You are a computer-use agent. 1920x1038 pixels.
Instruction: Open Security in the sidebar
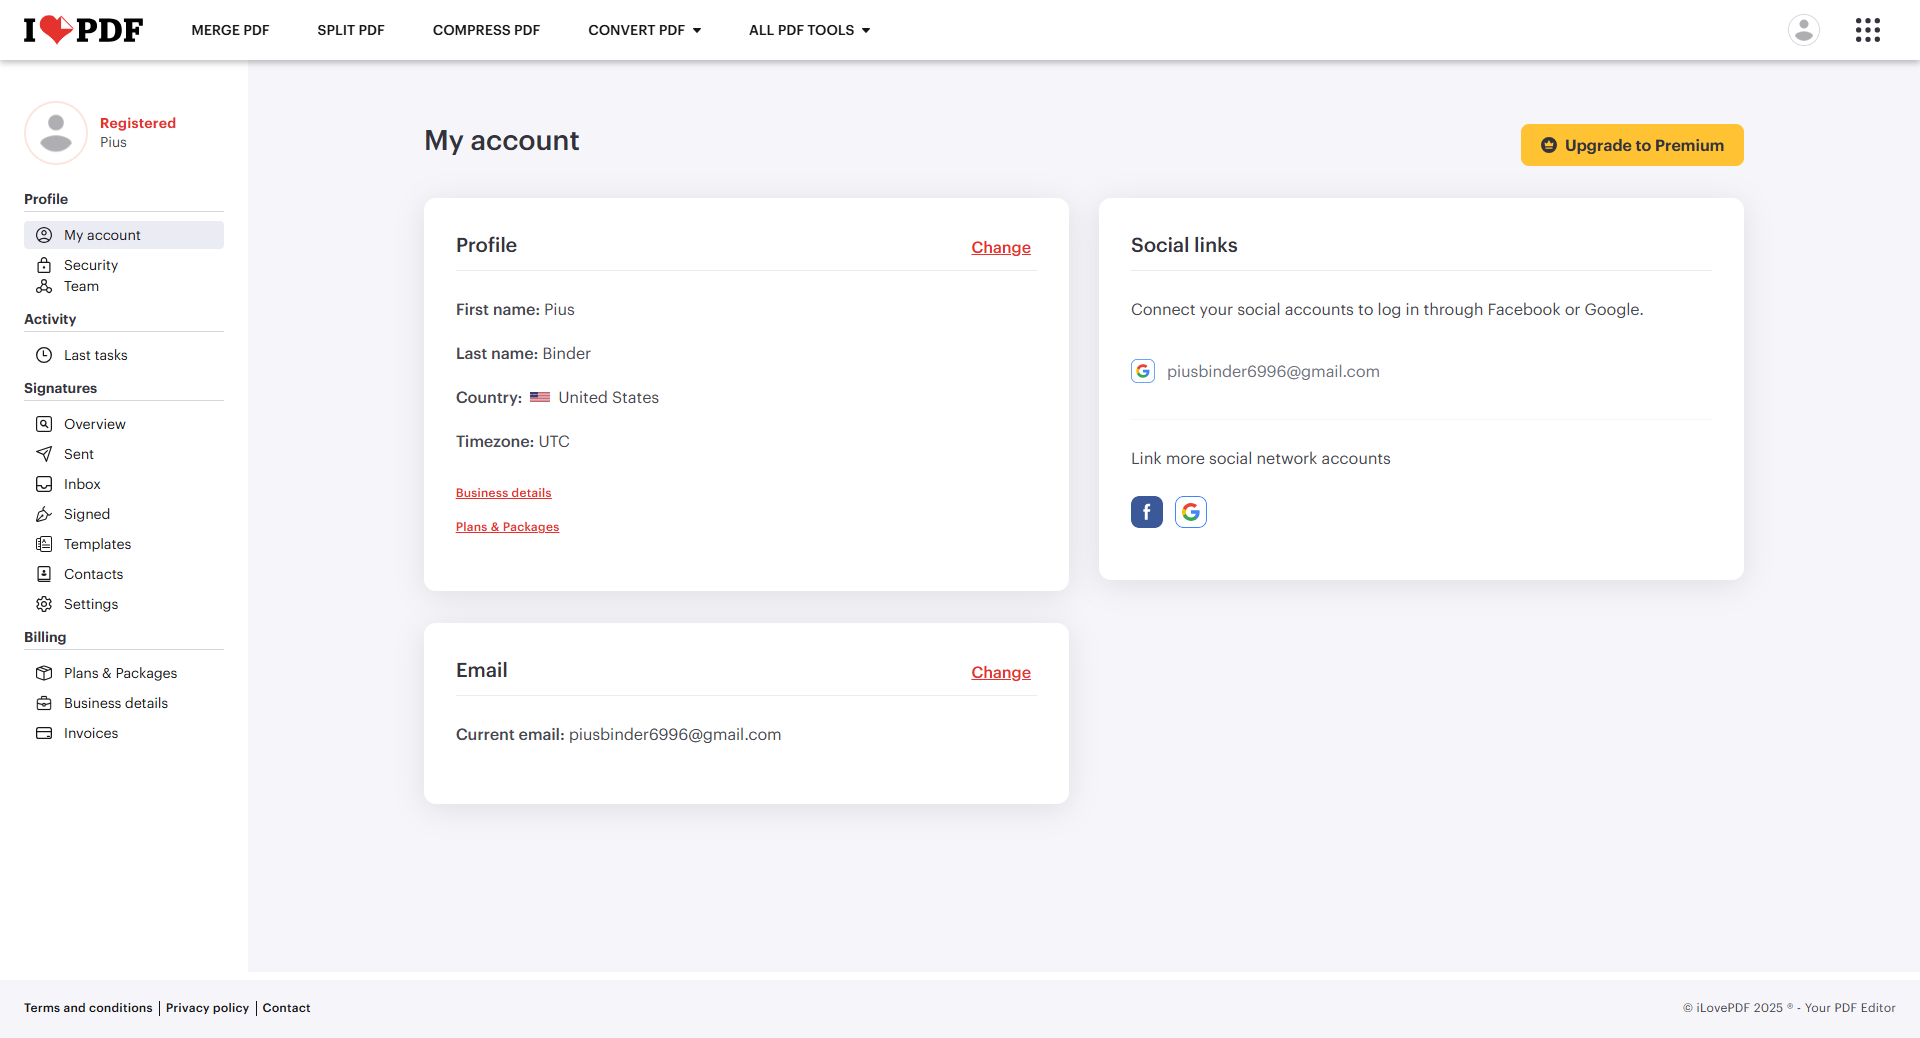click(90, 265)
